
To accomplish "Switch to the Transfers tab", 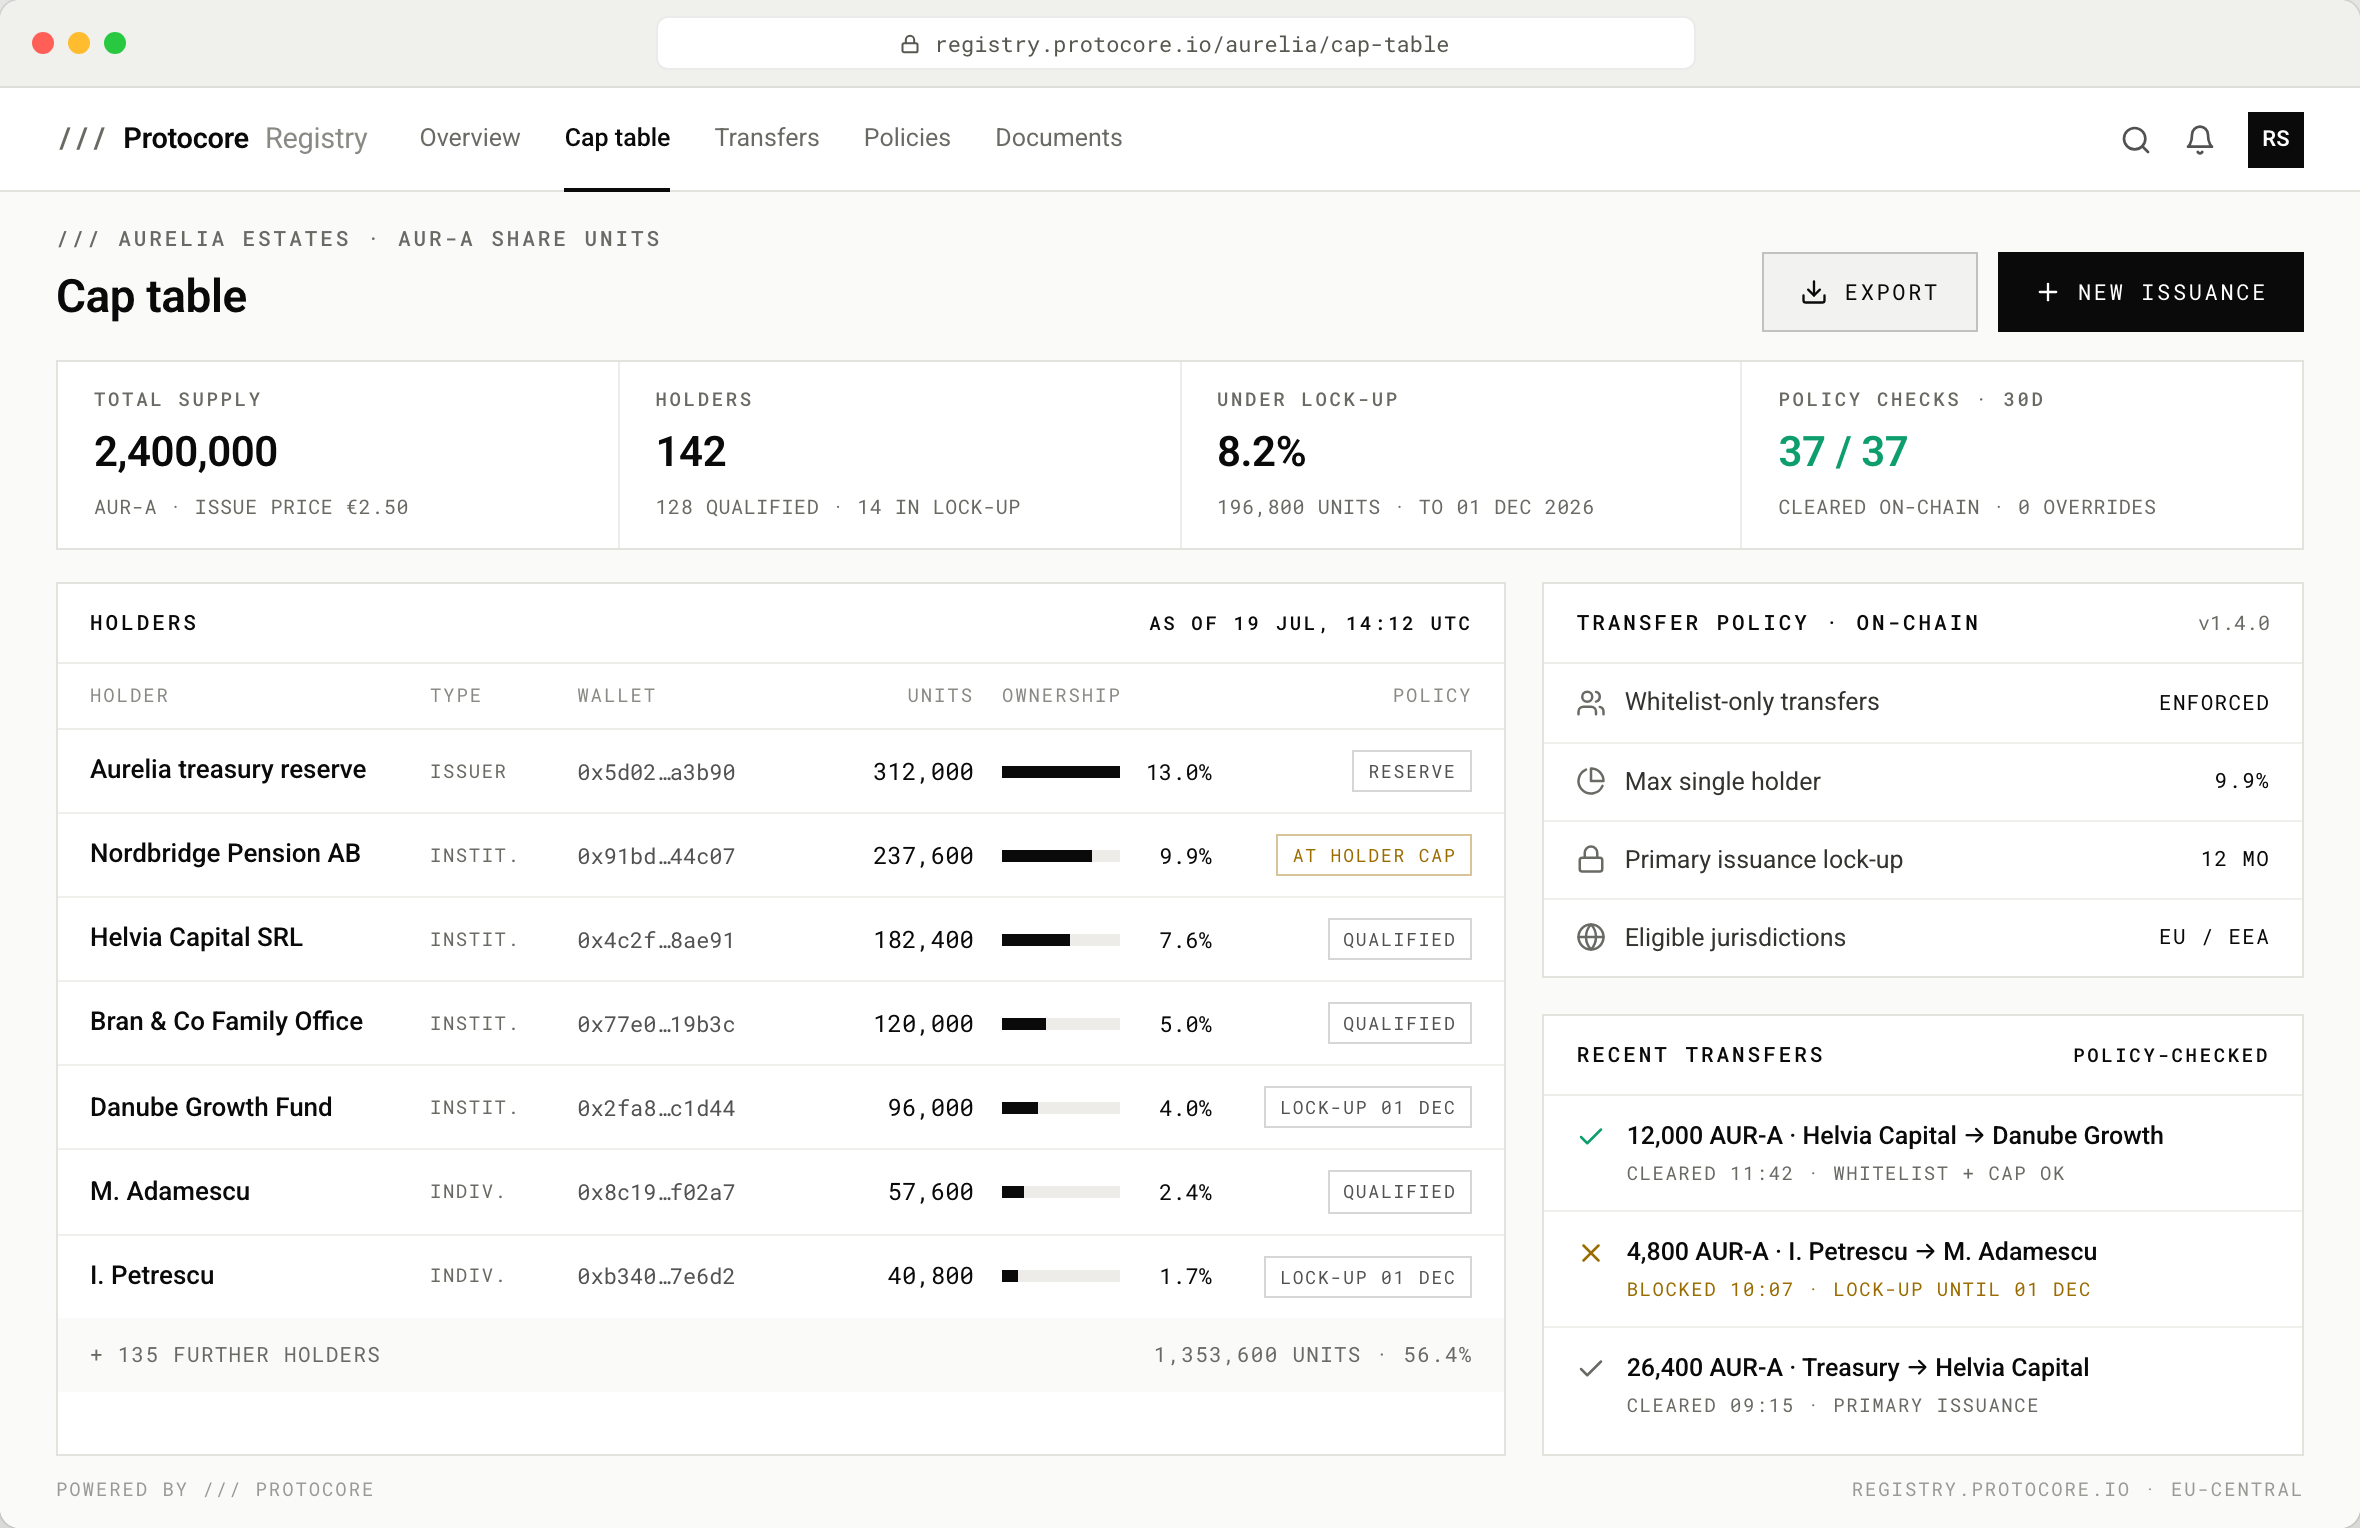I will [x=767, y=138].
